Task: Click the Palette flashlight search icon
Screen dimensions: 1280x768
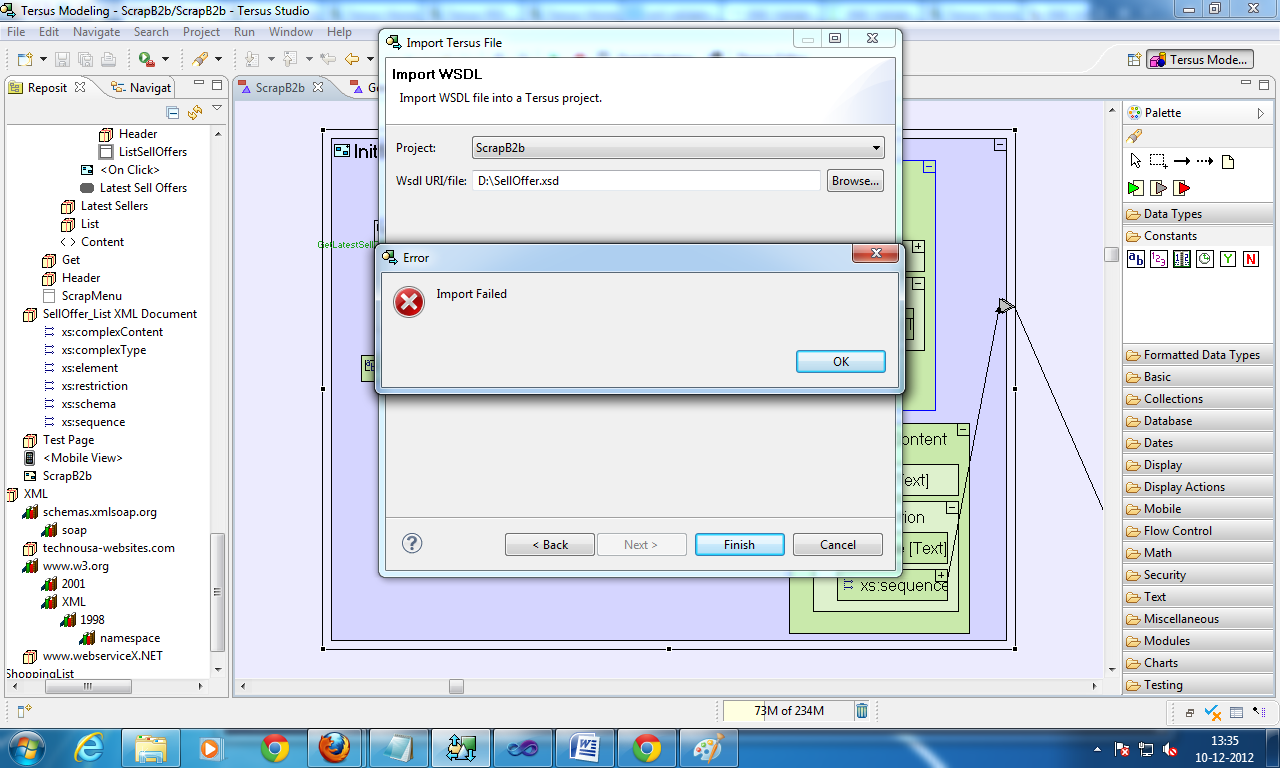Action: [x=1134, y=136]
